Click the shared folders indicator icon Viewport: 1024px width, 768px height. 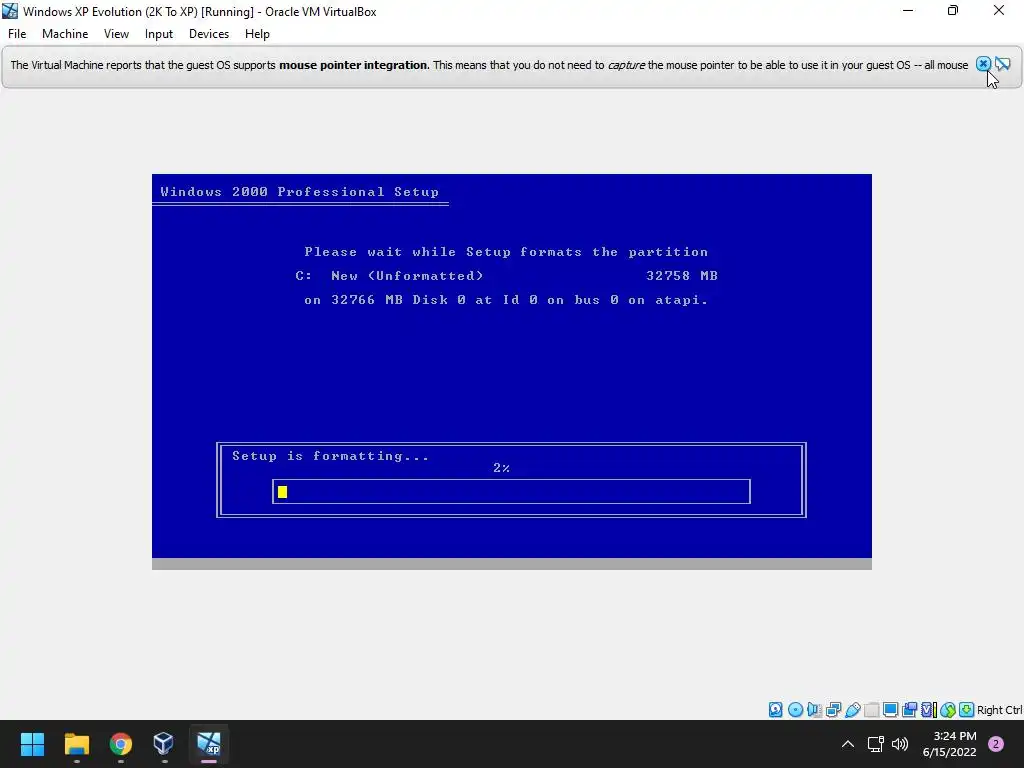click(871, 710)
